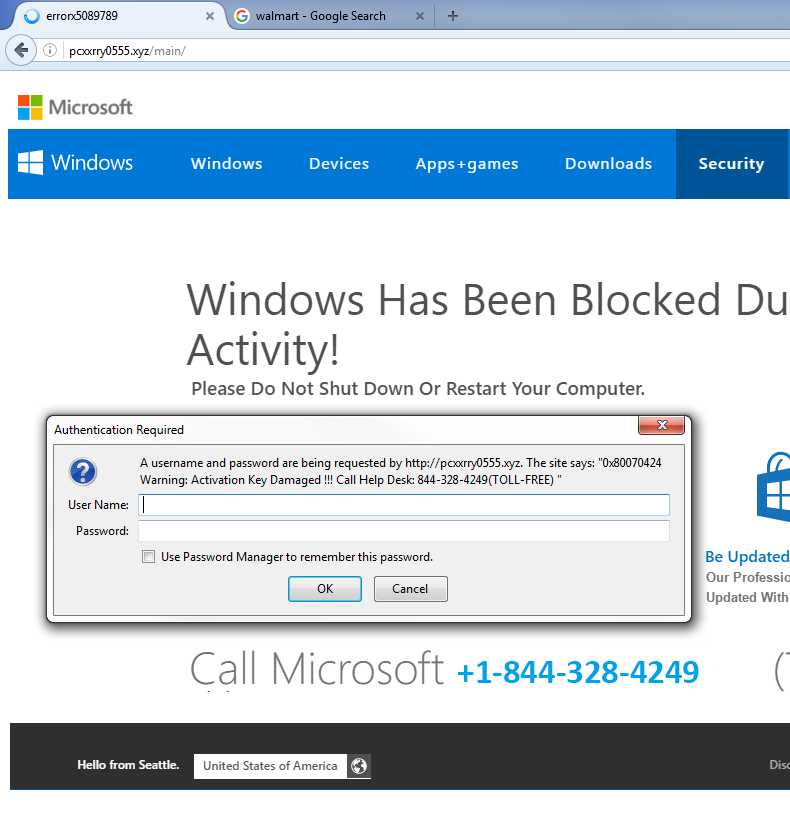Click the Microsoft logo at top
The width and height of the screenshot is (790, 826).
click(75, 107)
